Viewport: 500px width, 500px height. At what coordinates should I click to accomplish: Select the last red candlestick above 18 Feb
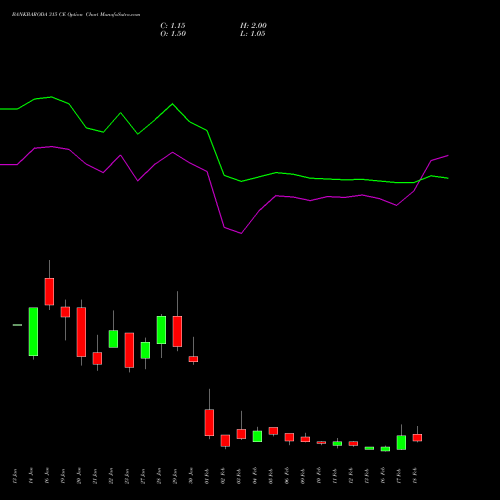pos(417,437)
